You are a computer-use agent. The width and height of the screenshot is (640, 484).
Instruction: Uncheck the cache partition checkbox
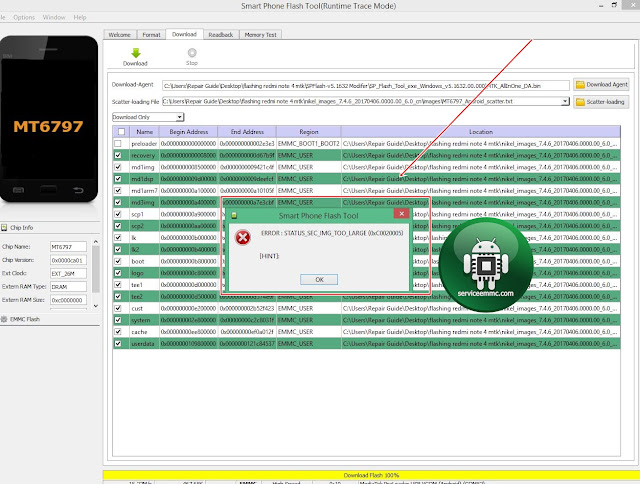(x=118, y=332)
